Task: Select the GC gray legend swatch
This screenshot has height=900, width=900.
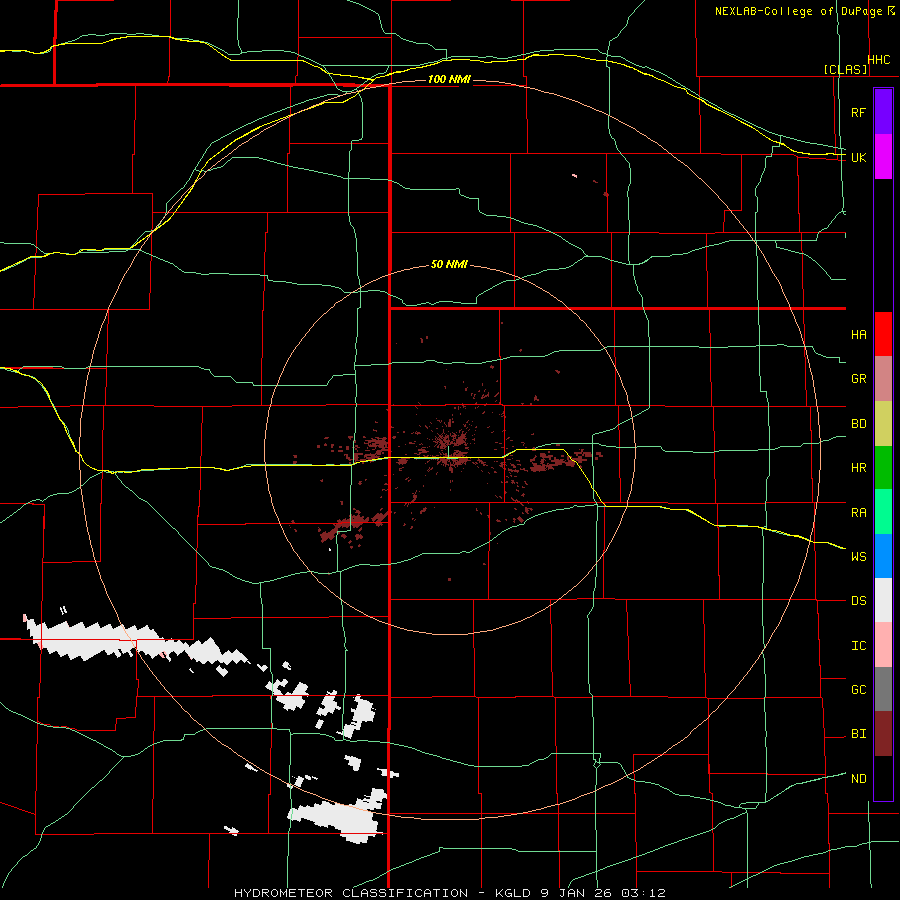Action: tap(883, 689)
